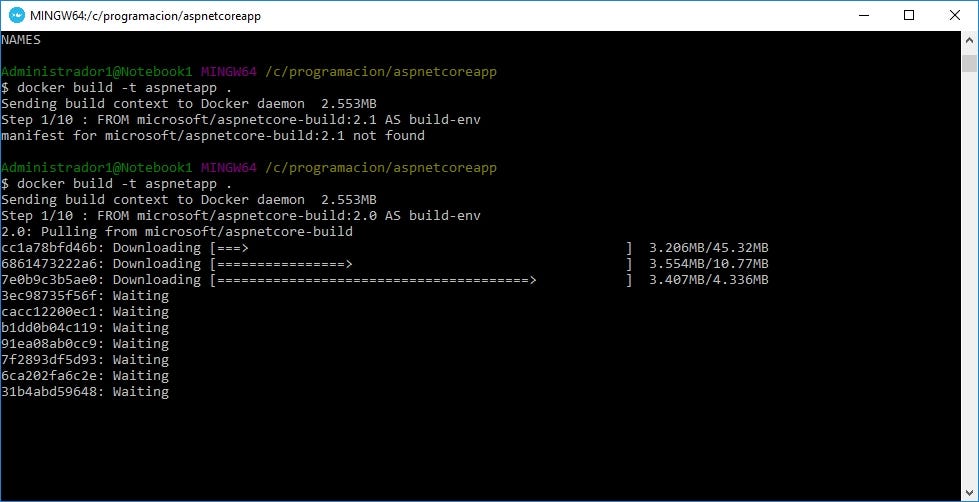
Task: Click the 'b1dd0b04c119: Waiting' line
Action: click(x=85, y=328)
